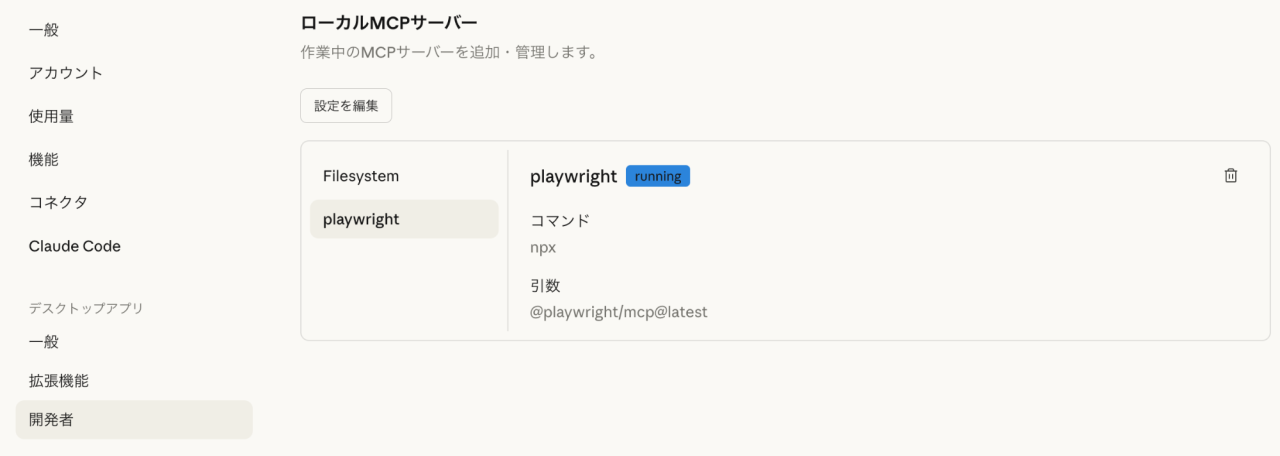Go to the 使用量 settings section
The height and width of the screenshot is (456, 1280).
51,116
